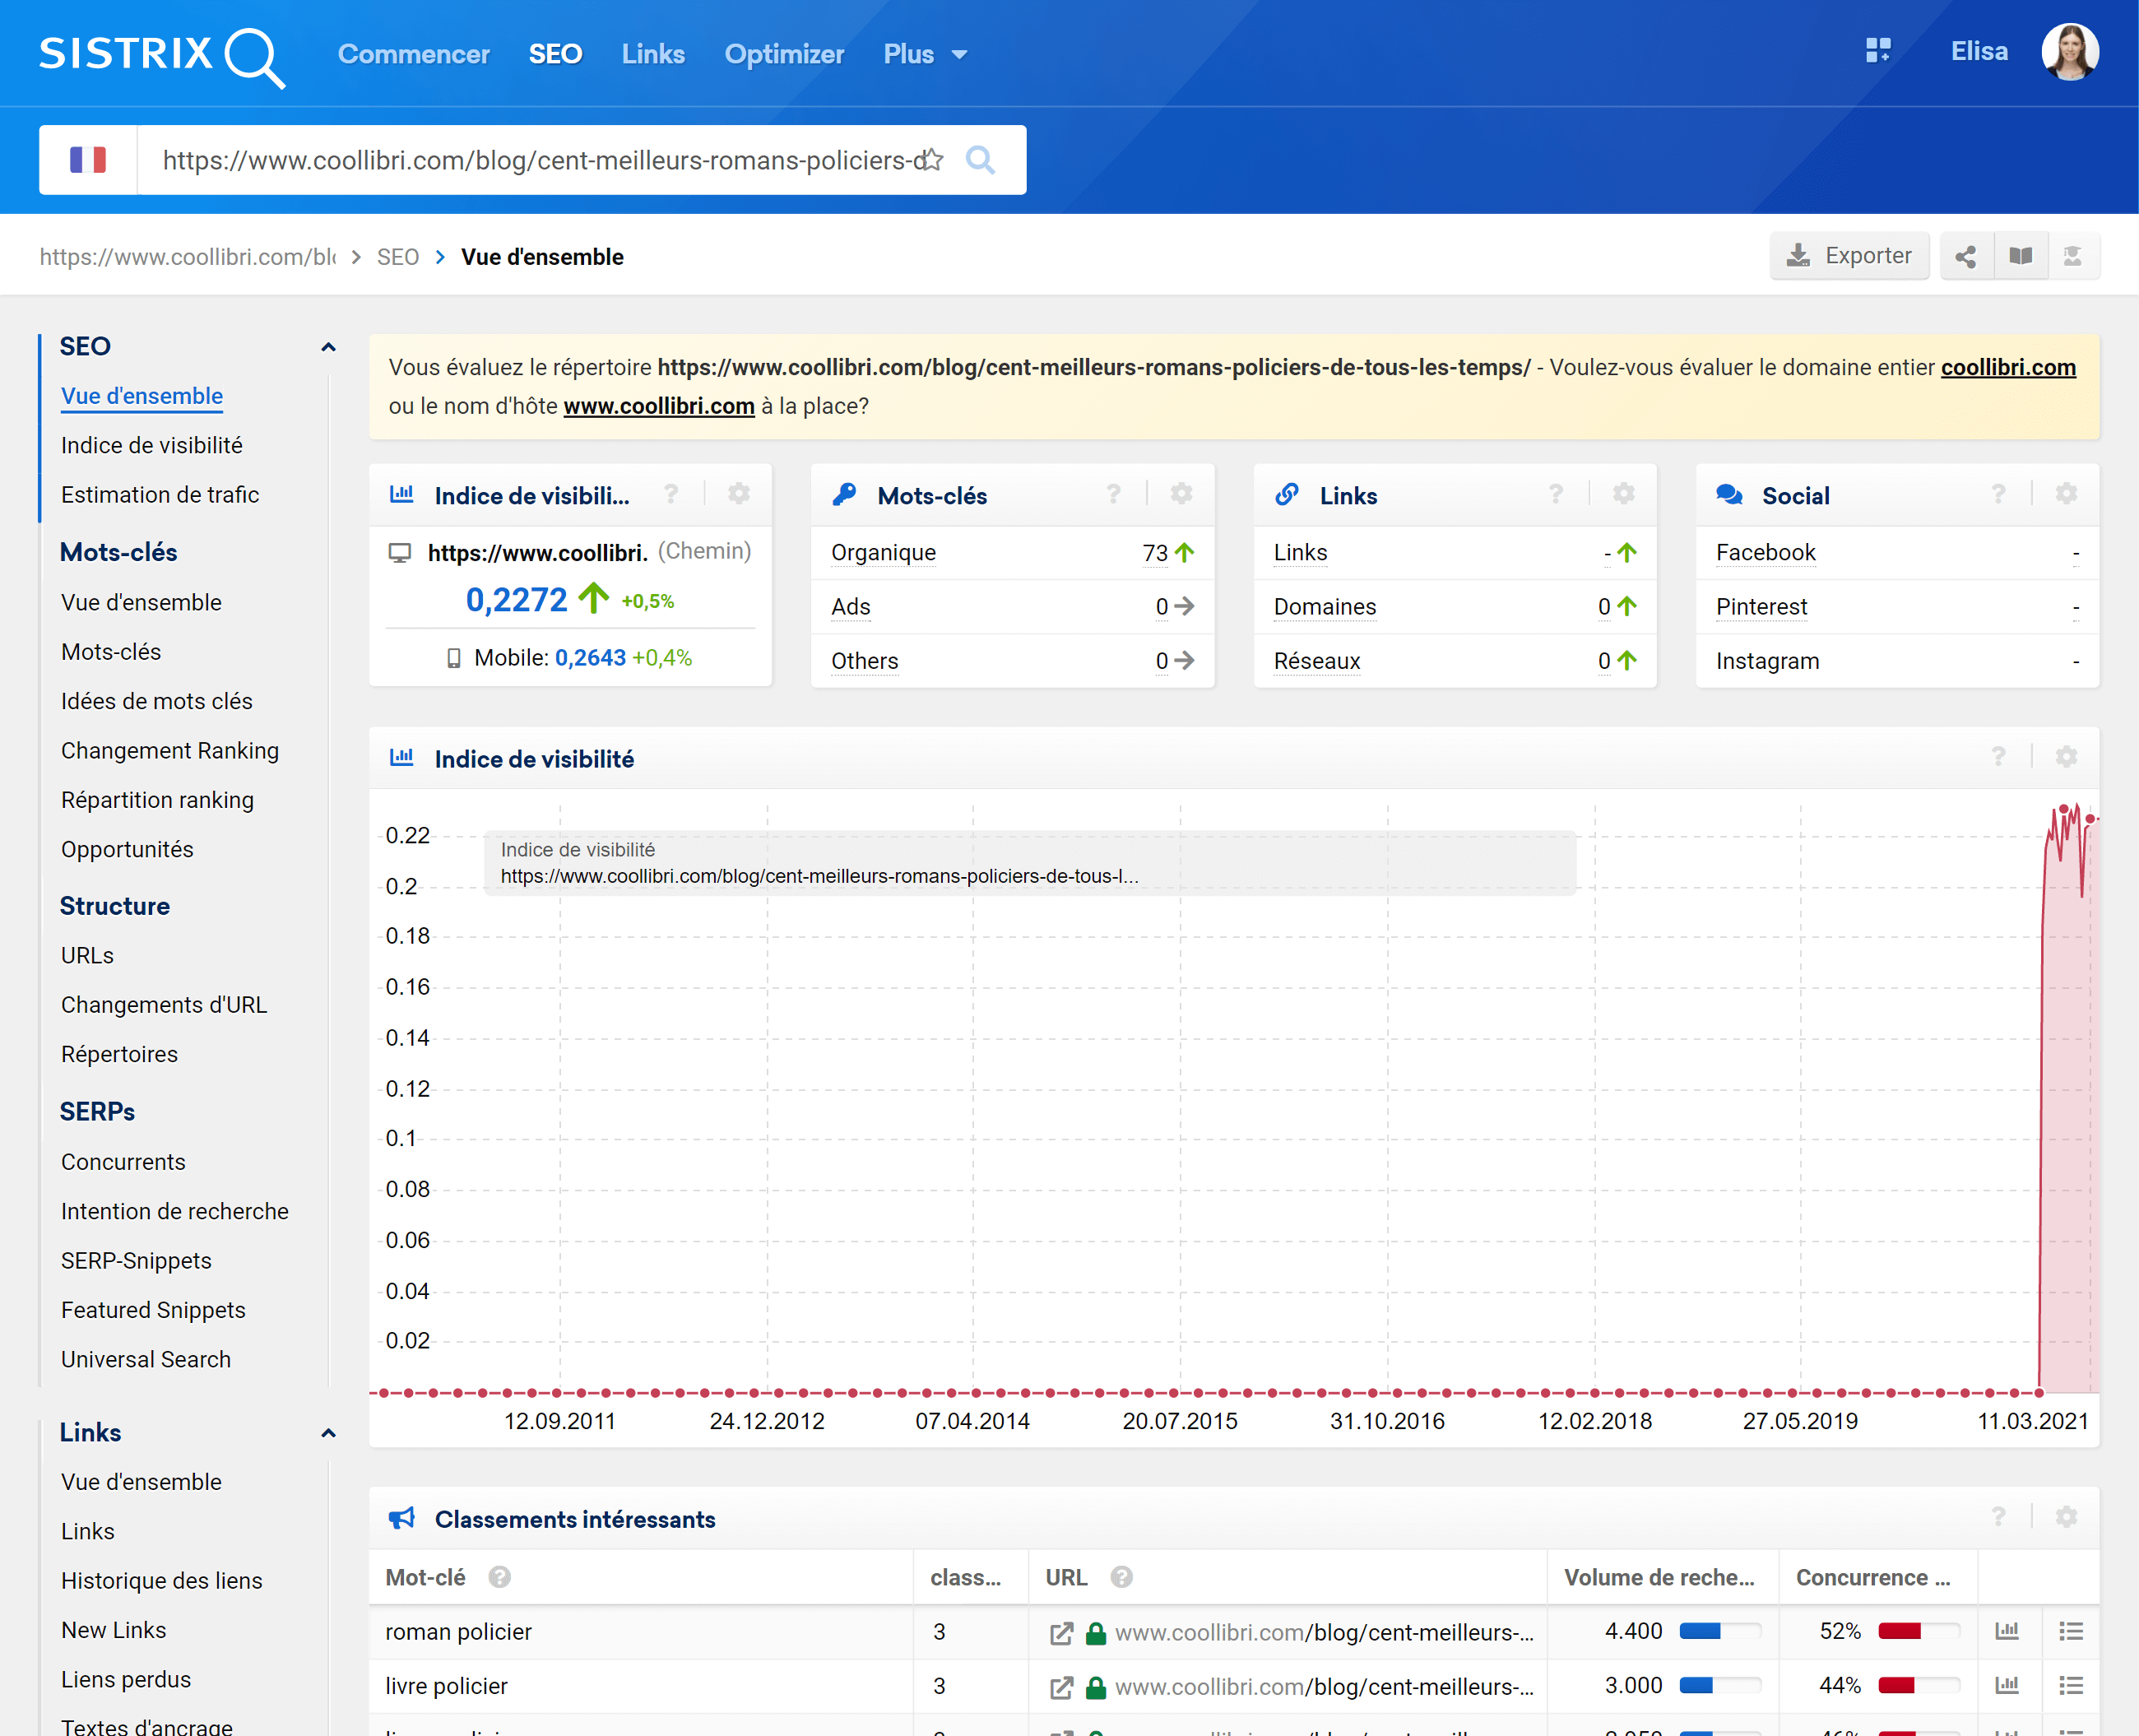
Task: Click the livre policier URL cell
Action: point(1288,1687)
